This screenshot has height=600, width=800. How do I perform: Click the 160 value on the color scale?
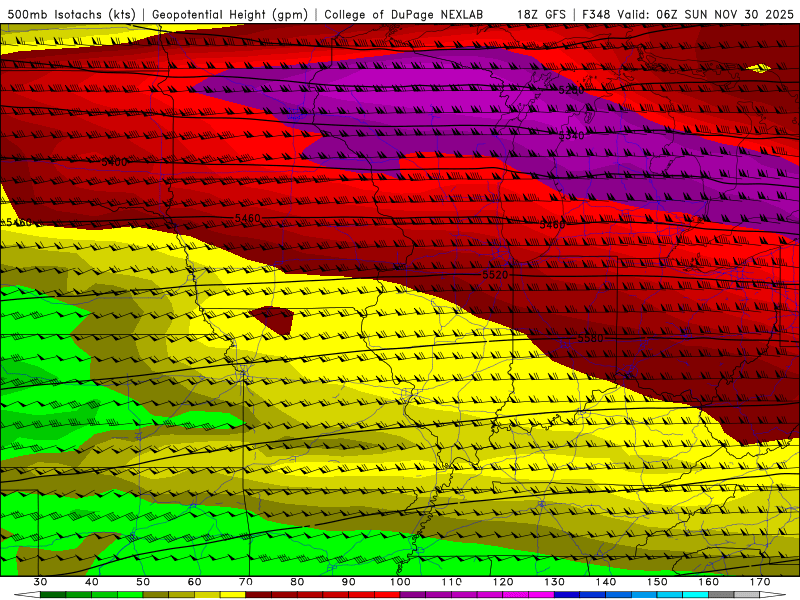(709, 582)
